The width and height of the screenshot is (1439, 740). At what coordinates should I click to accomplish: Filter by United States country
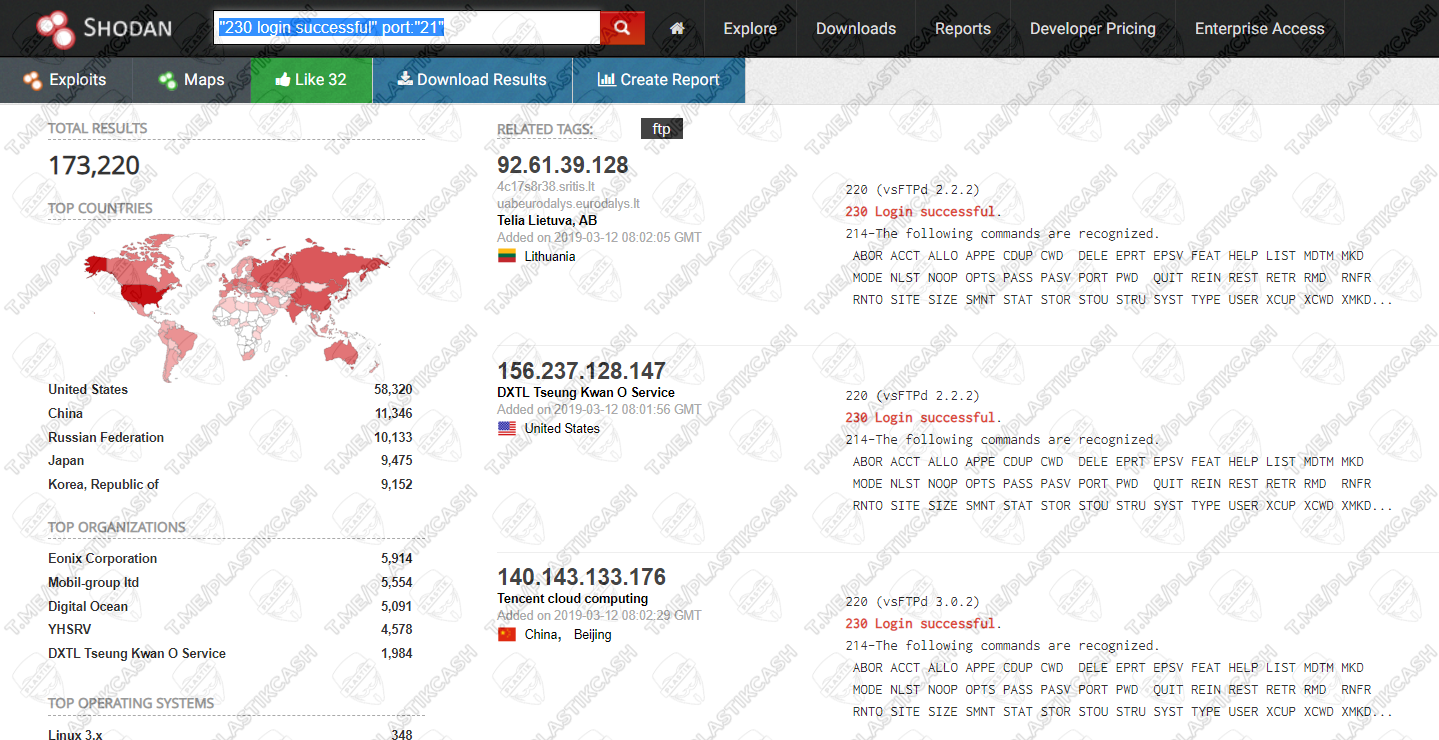pos(88,389)
